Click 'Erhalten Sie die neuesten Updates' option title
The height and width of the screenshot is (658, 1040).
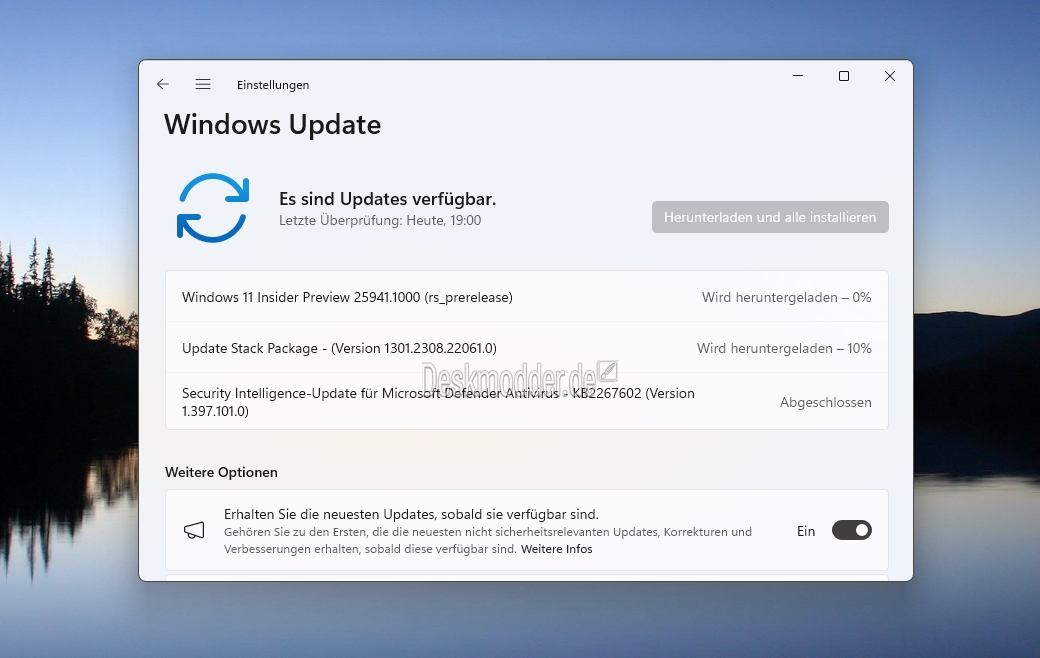click(x=411, y=514)
